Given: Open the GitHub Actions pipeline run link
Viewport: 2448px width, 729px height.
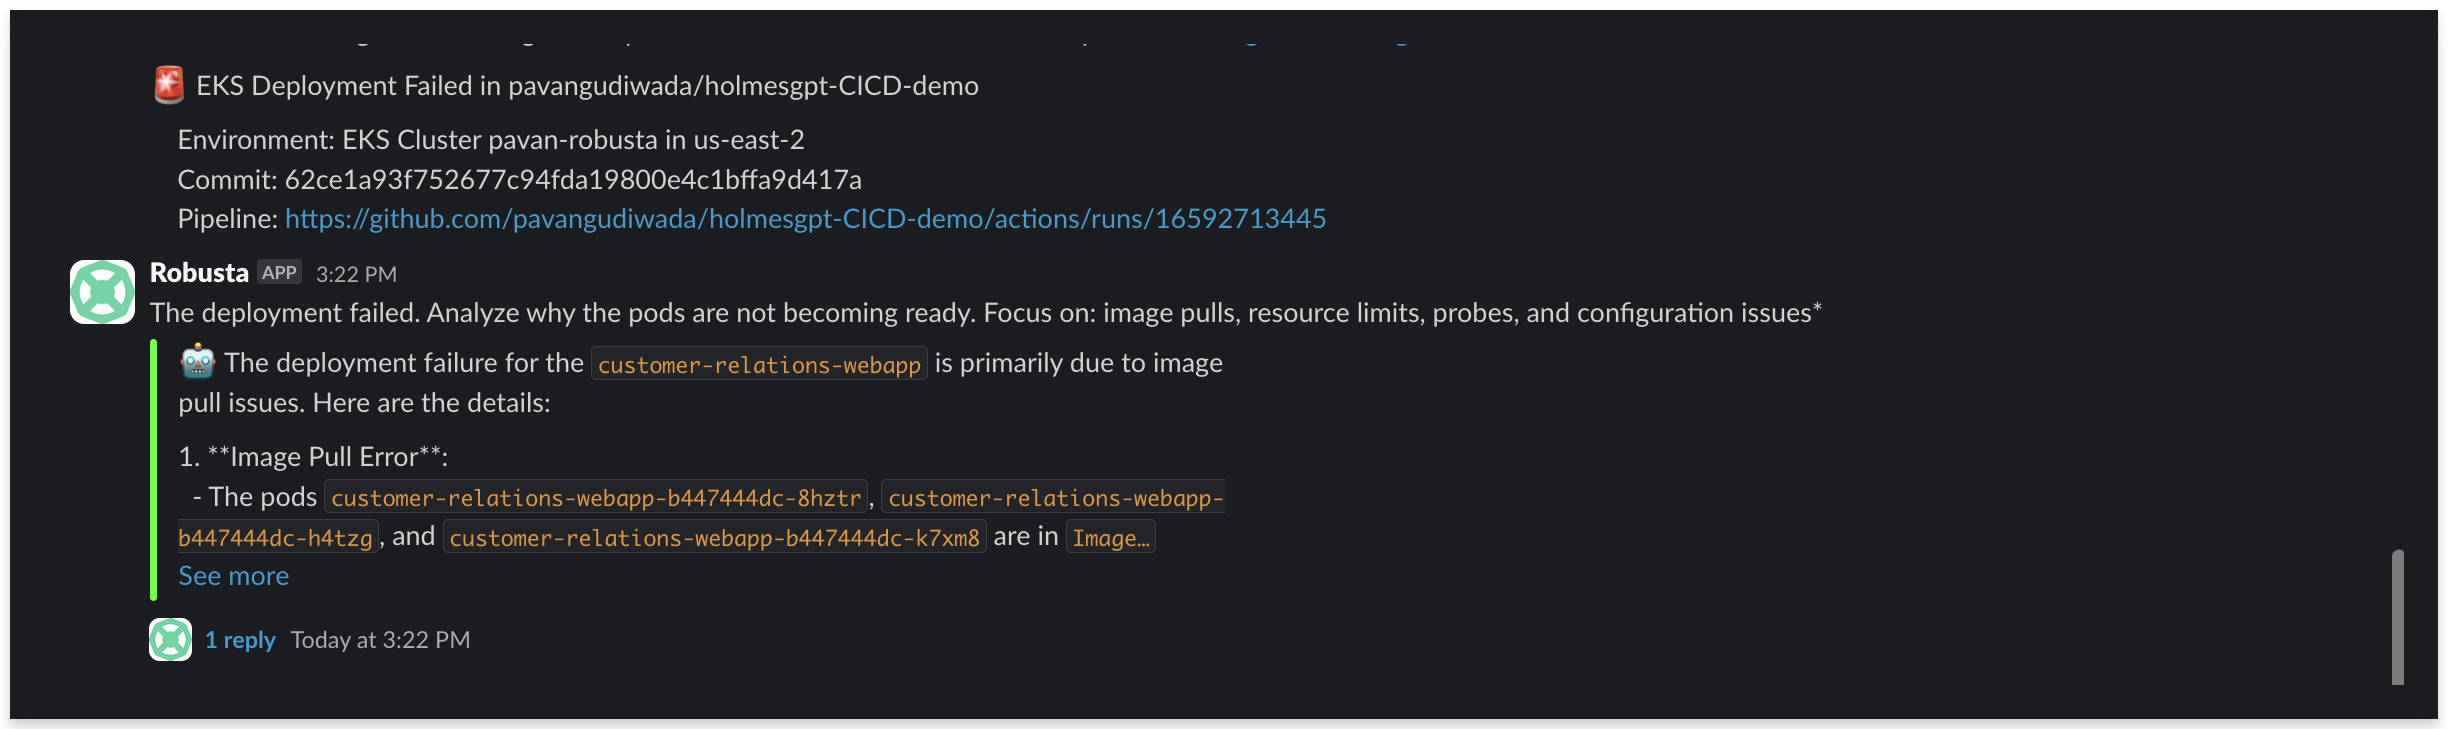Looking at the screenshot, I should point(805,218).
